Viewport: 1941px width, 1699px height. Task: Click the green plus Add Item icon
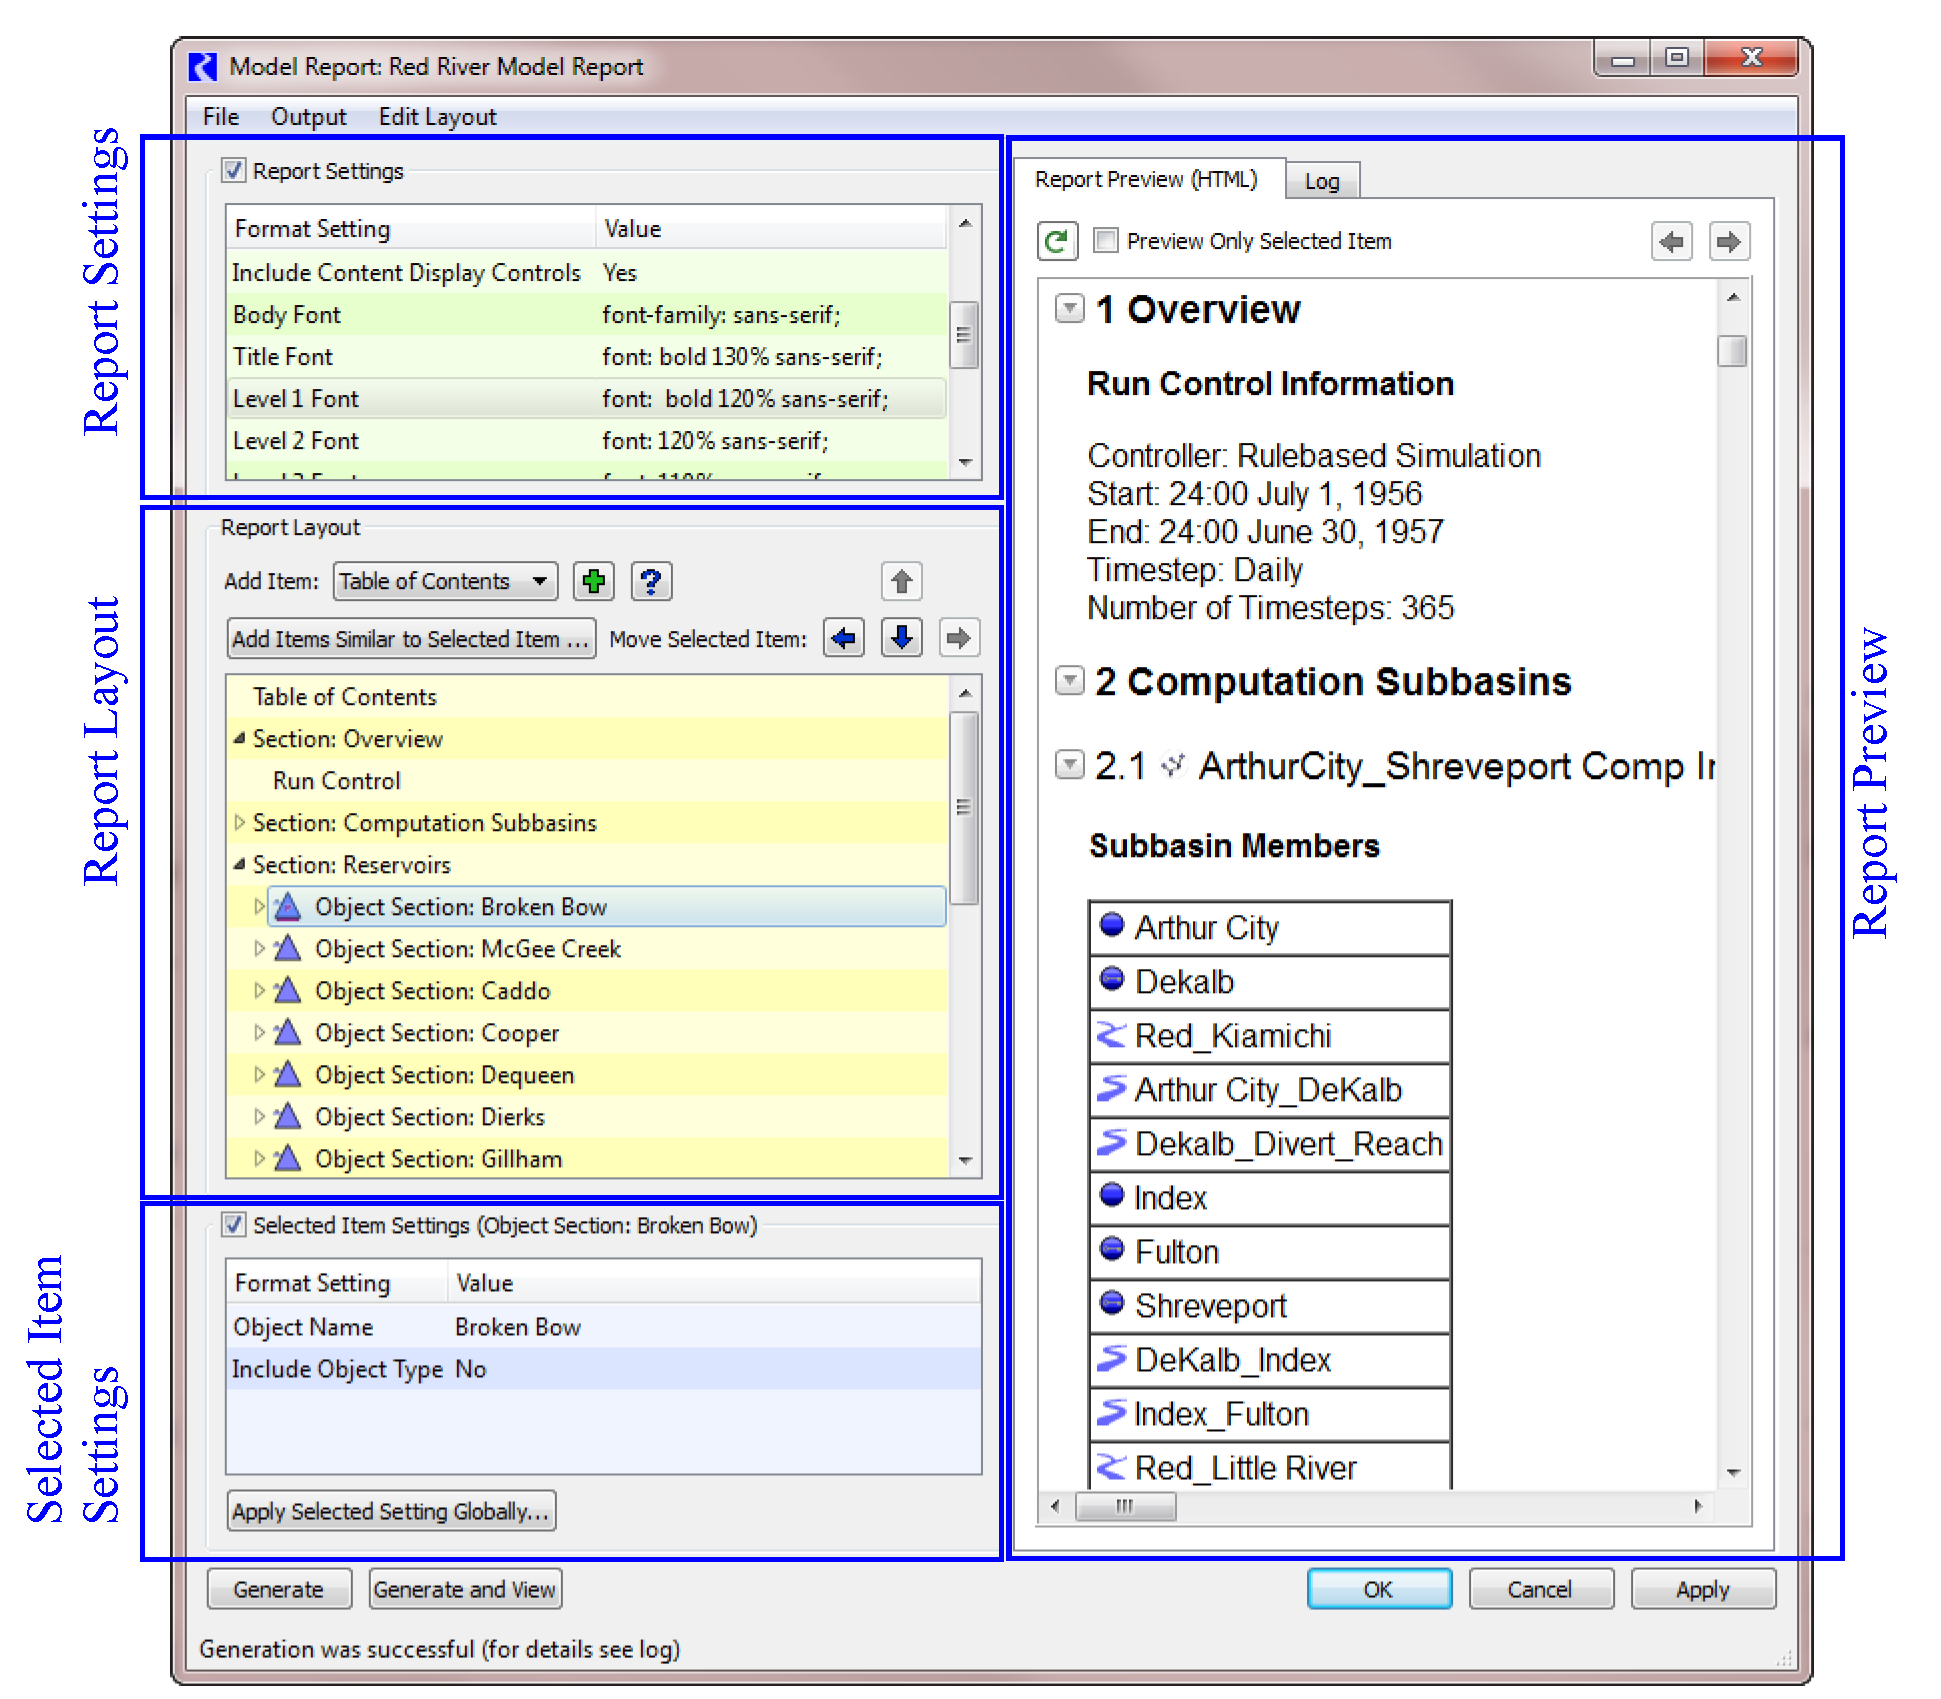(593, 581)
